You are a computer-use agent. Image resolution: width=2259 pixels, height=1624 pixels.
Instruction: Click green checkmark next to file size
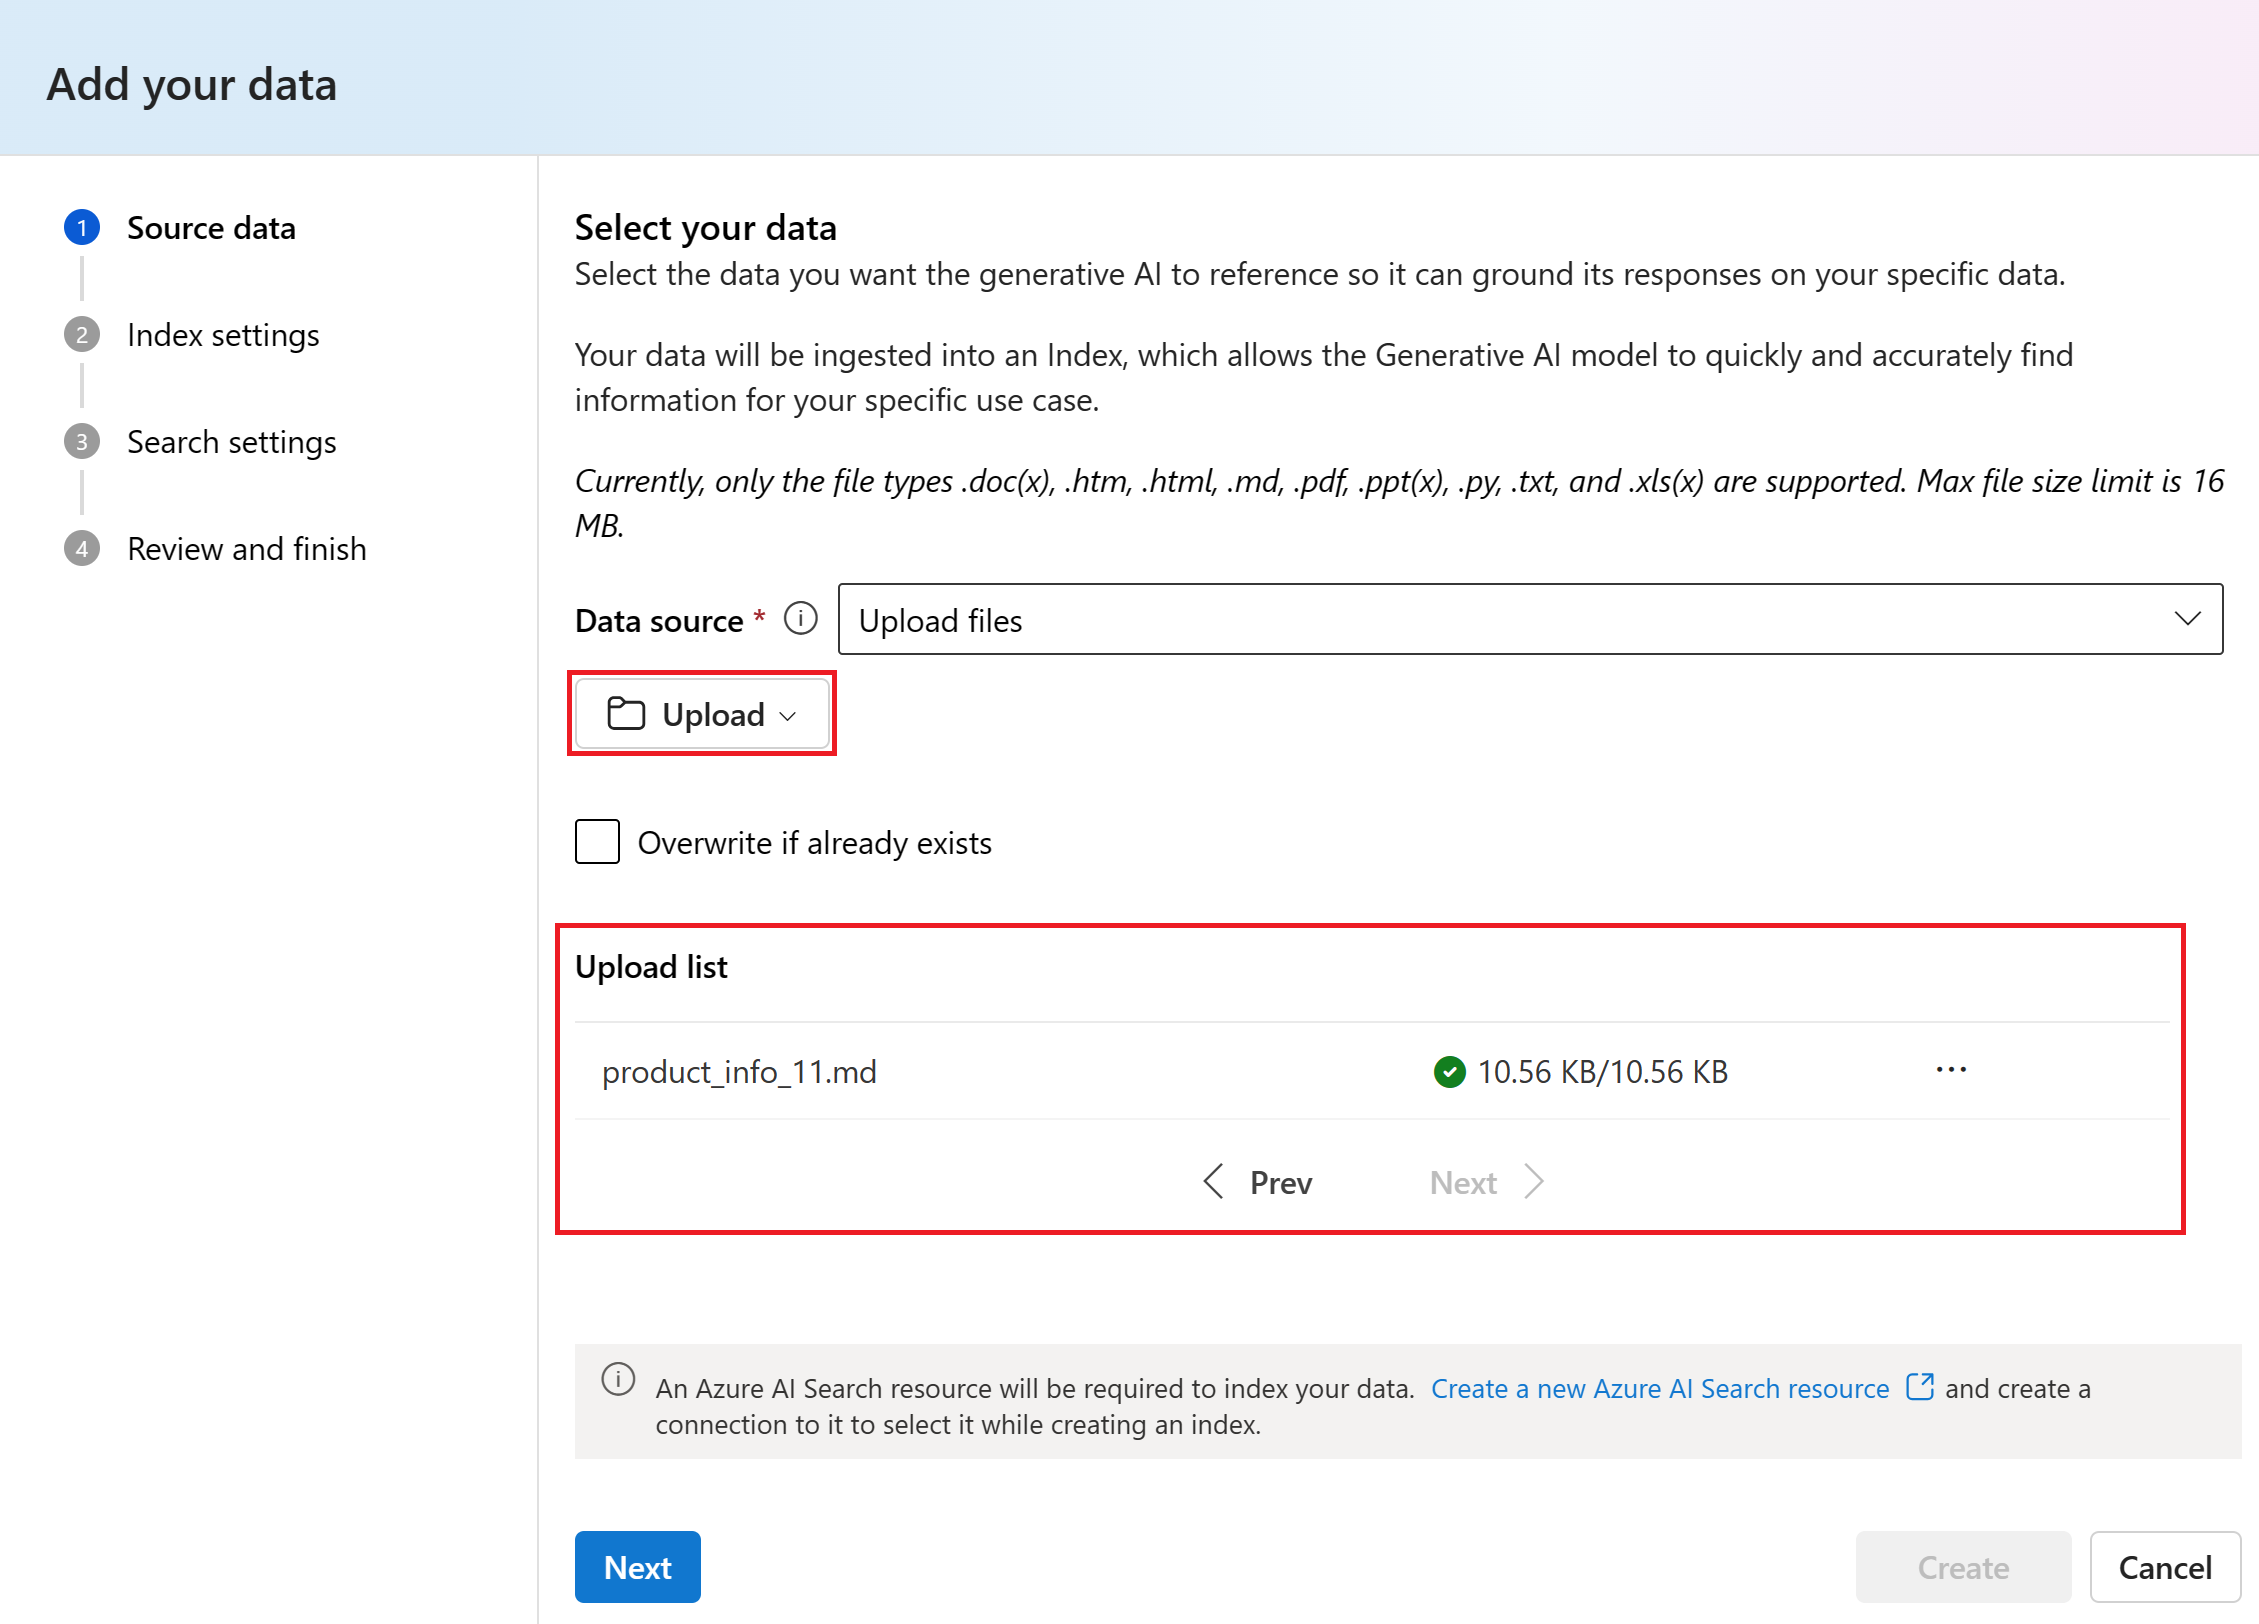(x=1448, y=1072)
